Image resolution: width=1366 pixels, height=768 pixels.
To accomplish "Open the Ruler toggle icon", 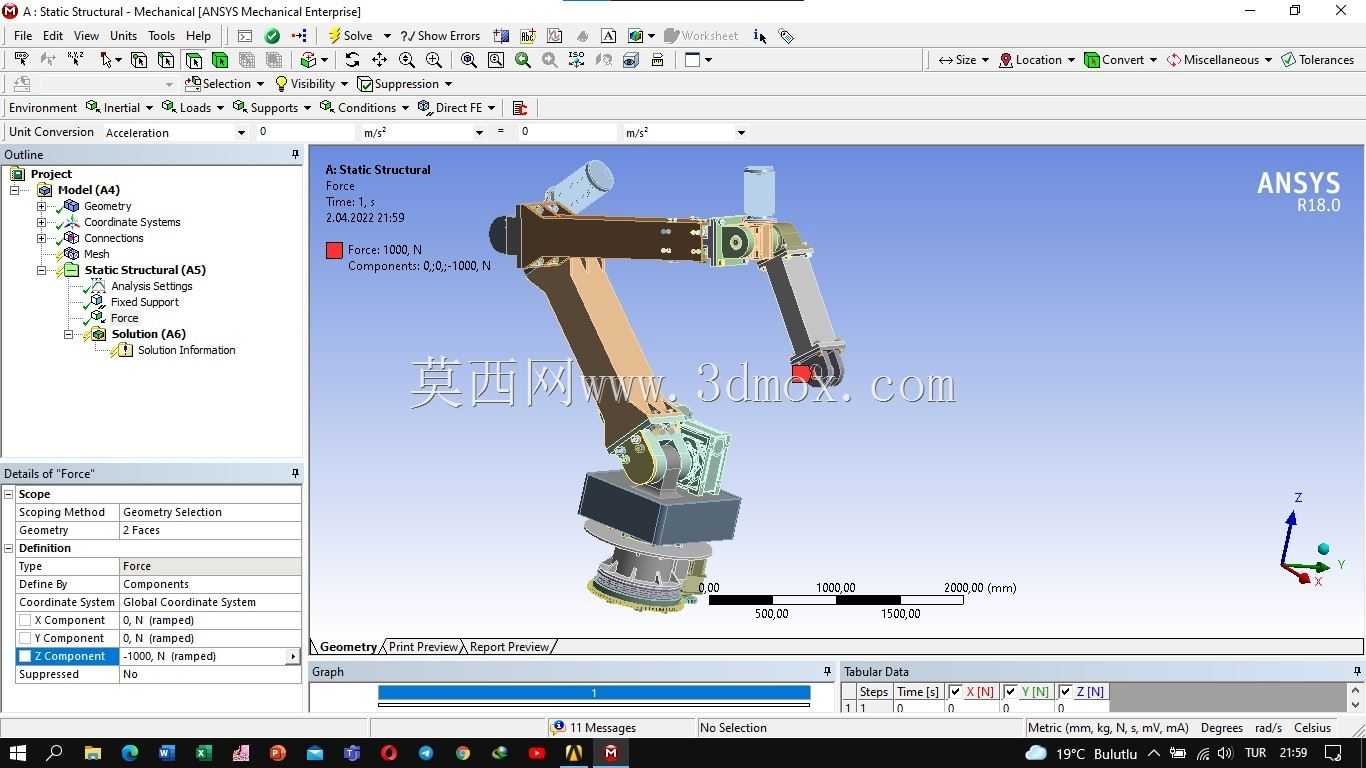I will point(657,60).
